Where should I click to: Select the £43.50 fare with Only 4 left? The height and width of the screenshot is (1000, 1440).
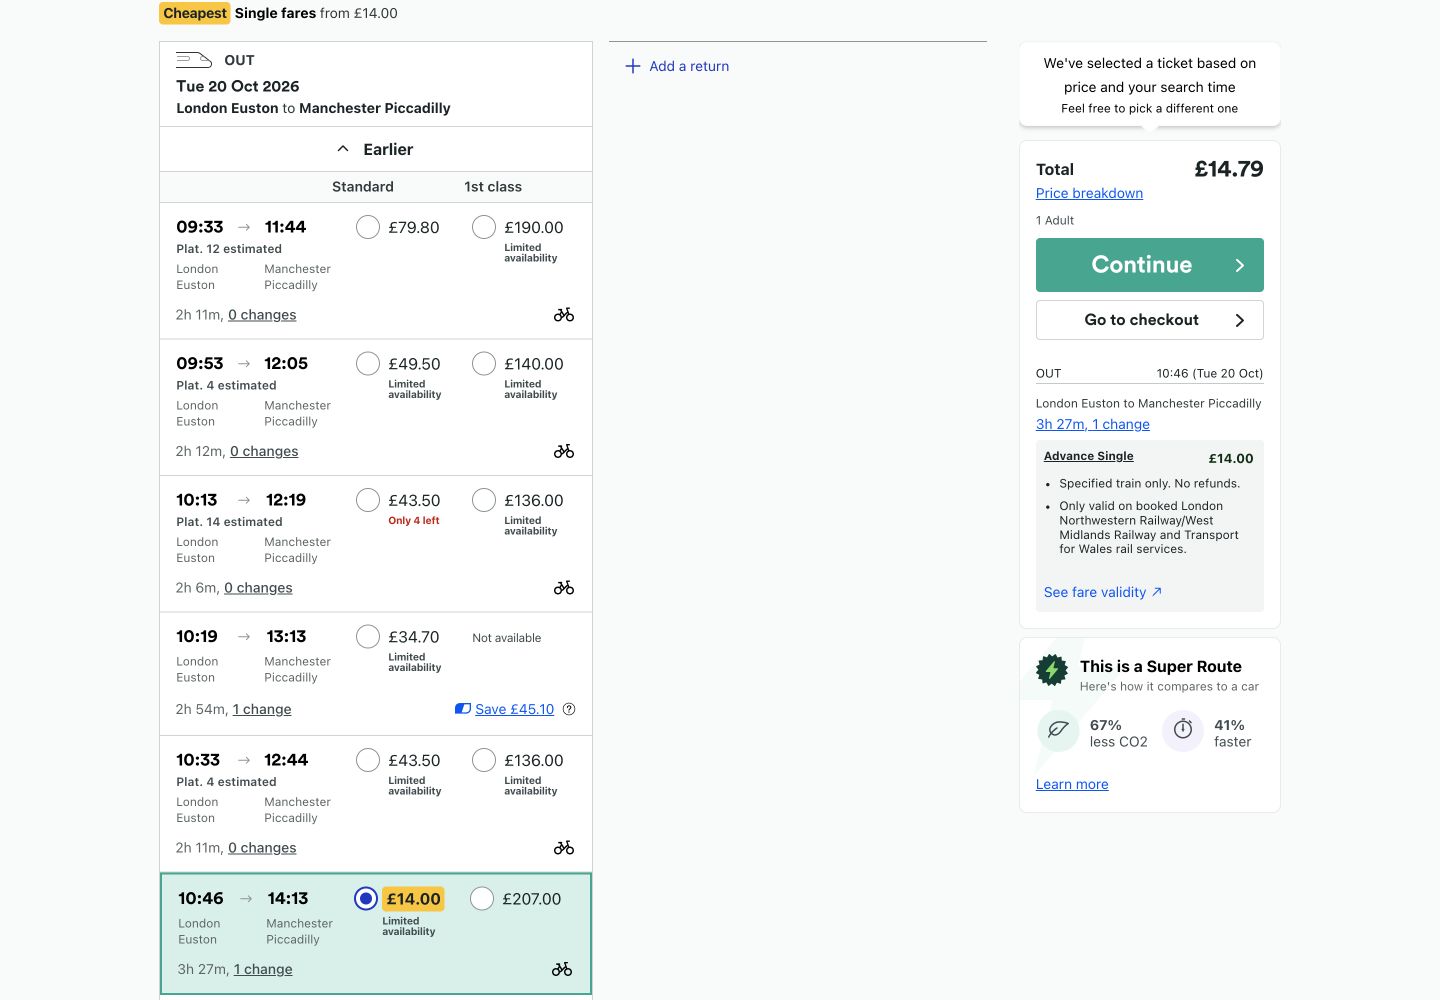point(368,500)
